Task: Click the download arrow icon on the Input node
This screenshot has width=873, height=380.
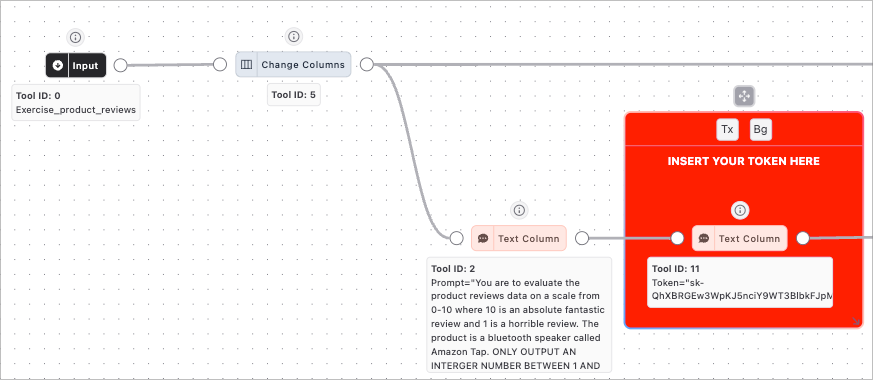Action: click(57, 66)
